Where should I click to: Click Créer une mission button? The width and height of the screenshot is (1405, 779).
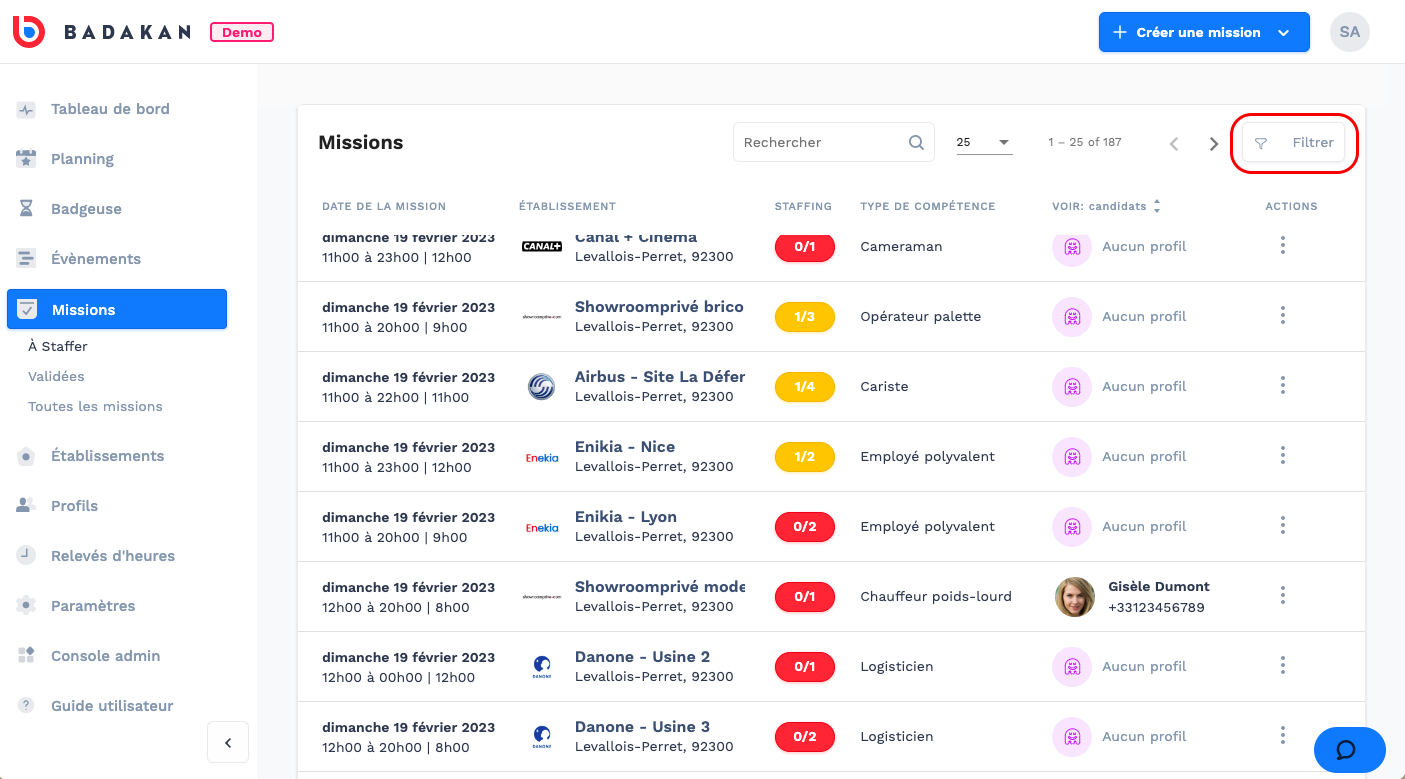1204,32
